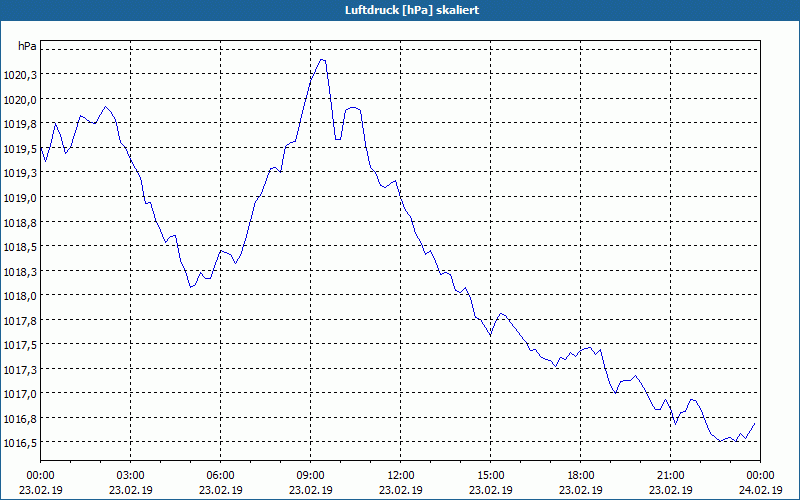
Task: Click the 23.02.19 date beneath 18:00
Action: click(x=581, y=490)
